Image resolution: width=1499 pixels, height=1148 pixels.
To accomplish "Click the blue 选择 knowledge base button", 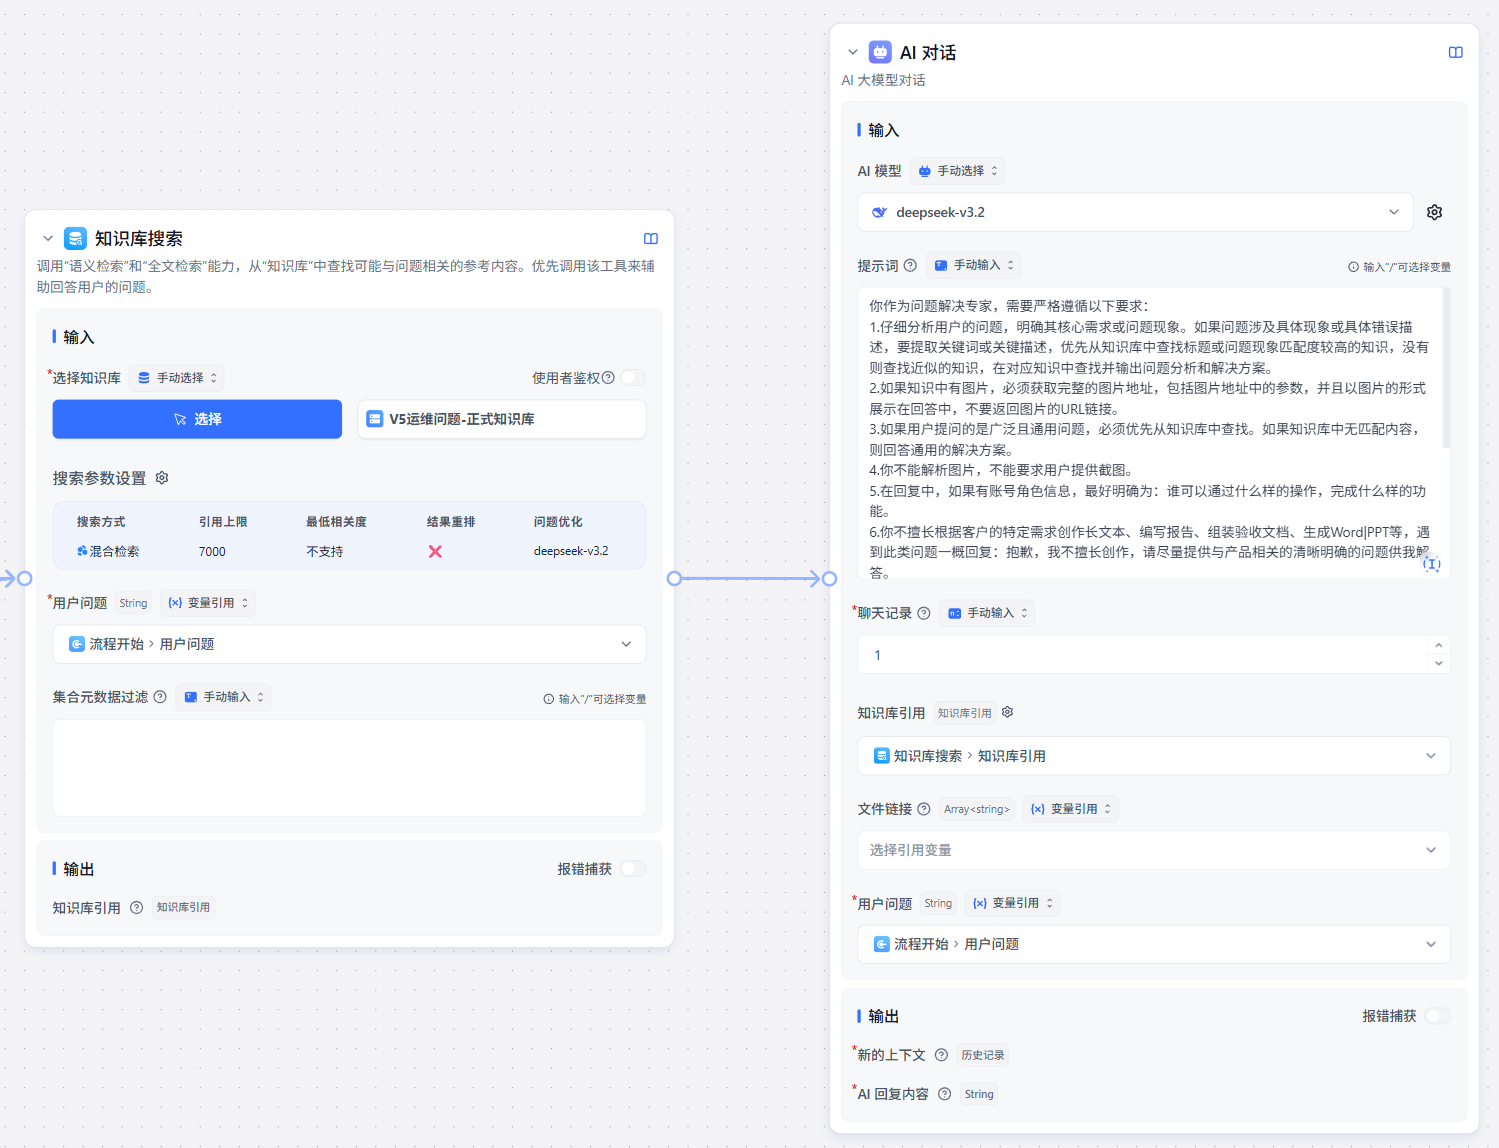I will point(197,419).
